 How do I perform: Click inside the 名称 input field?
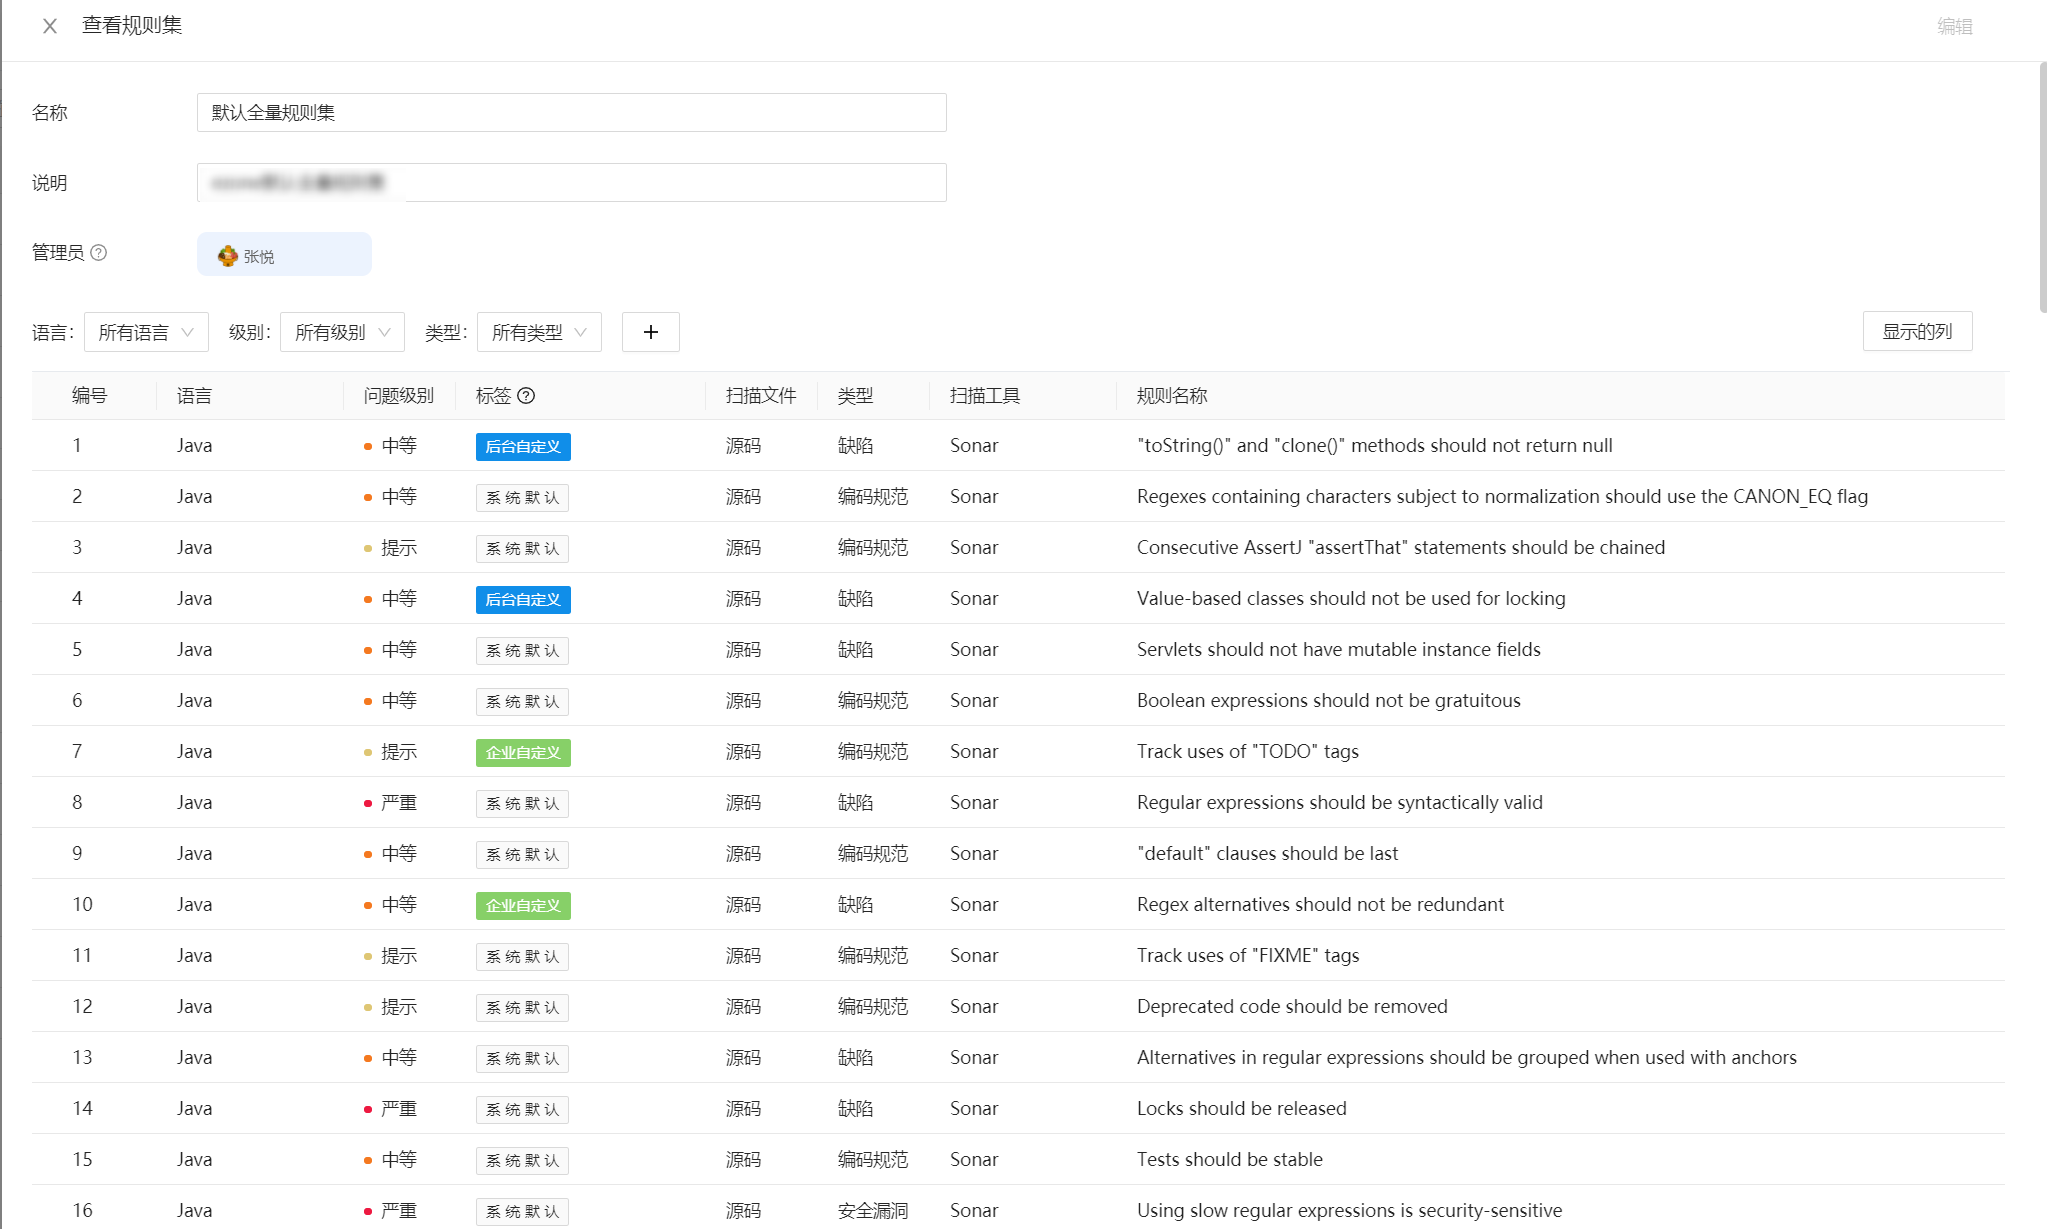point(571,113)
